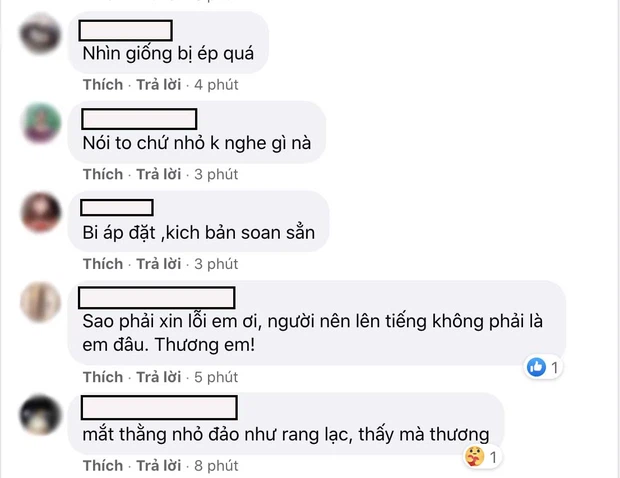The image size is (620, 478).
Task: Click the blue like reaction icon
Action: point(536,367)
